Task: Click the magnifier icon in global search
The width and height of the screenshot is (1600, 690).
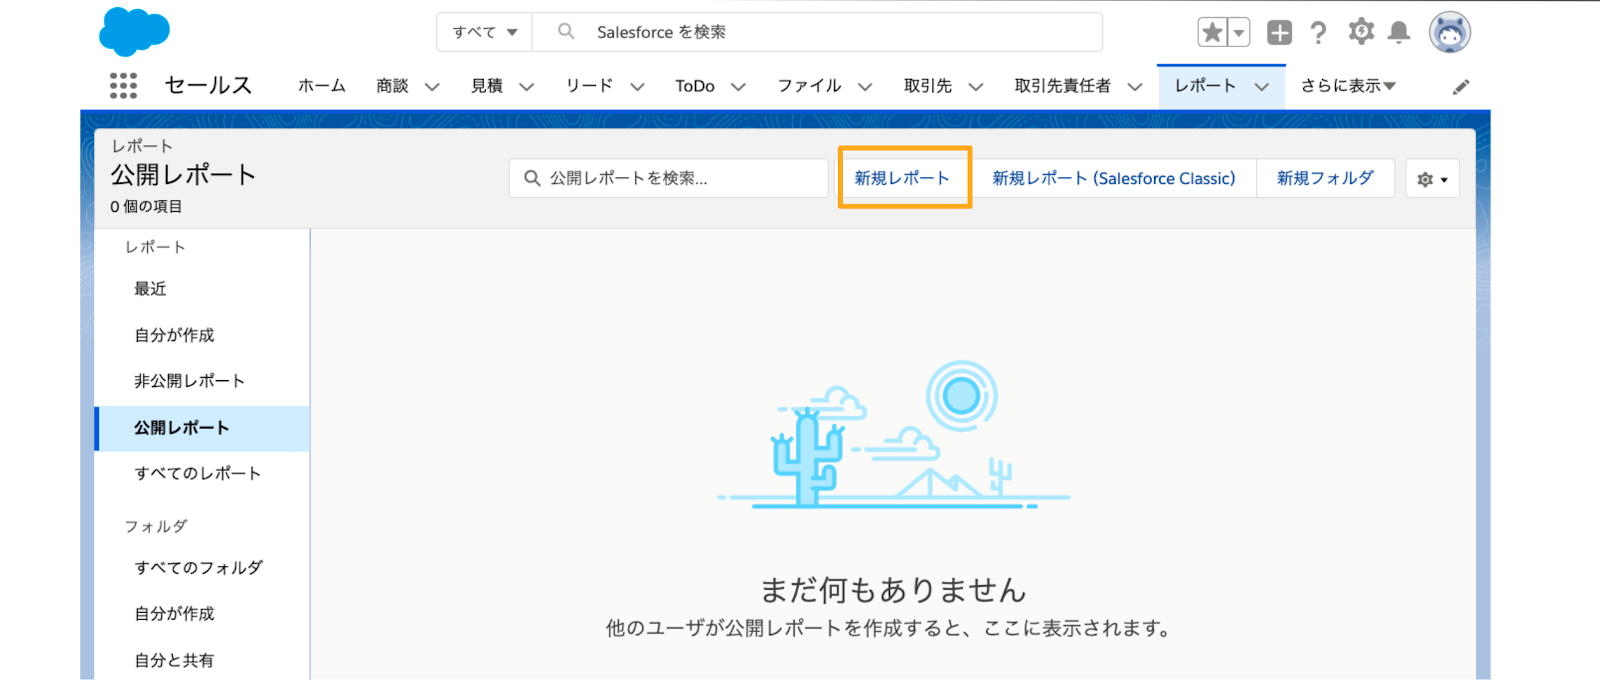Action: tap(566, 32)
